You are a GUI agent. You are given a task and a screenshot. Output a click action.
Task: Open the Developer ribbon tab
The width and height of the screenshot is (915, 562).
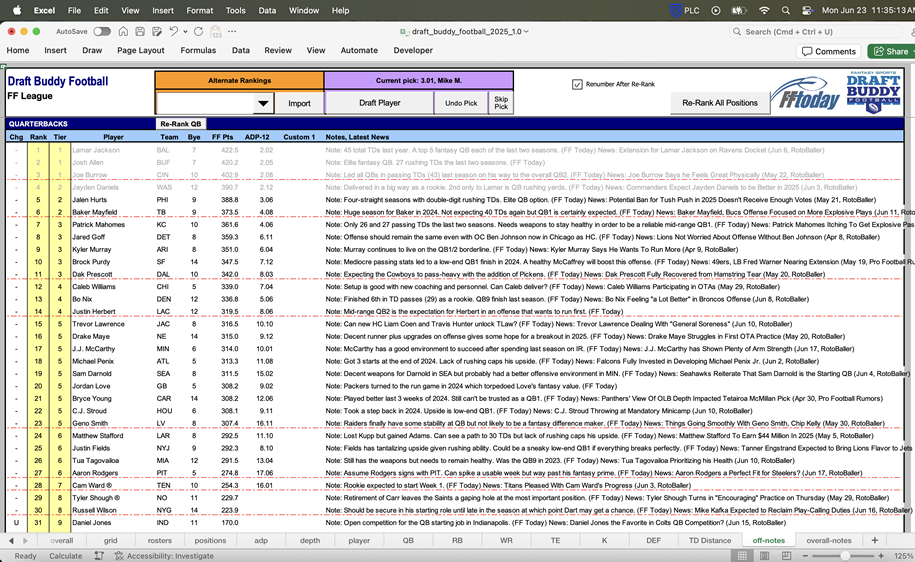pos(413,50)
